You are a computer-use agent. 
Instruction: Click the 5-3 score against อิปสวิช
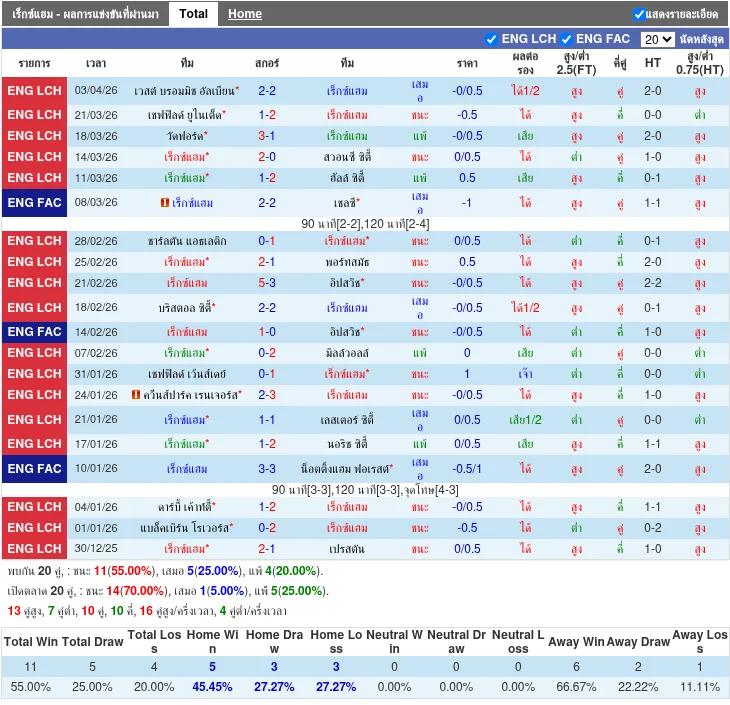tap(267, 283)
